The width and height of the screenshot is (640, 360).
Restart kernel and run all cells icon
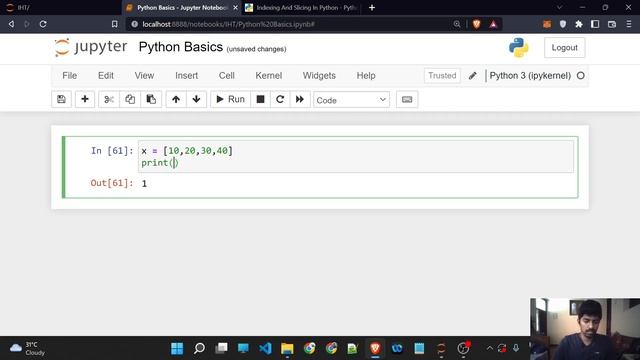300,99
